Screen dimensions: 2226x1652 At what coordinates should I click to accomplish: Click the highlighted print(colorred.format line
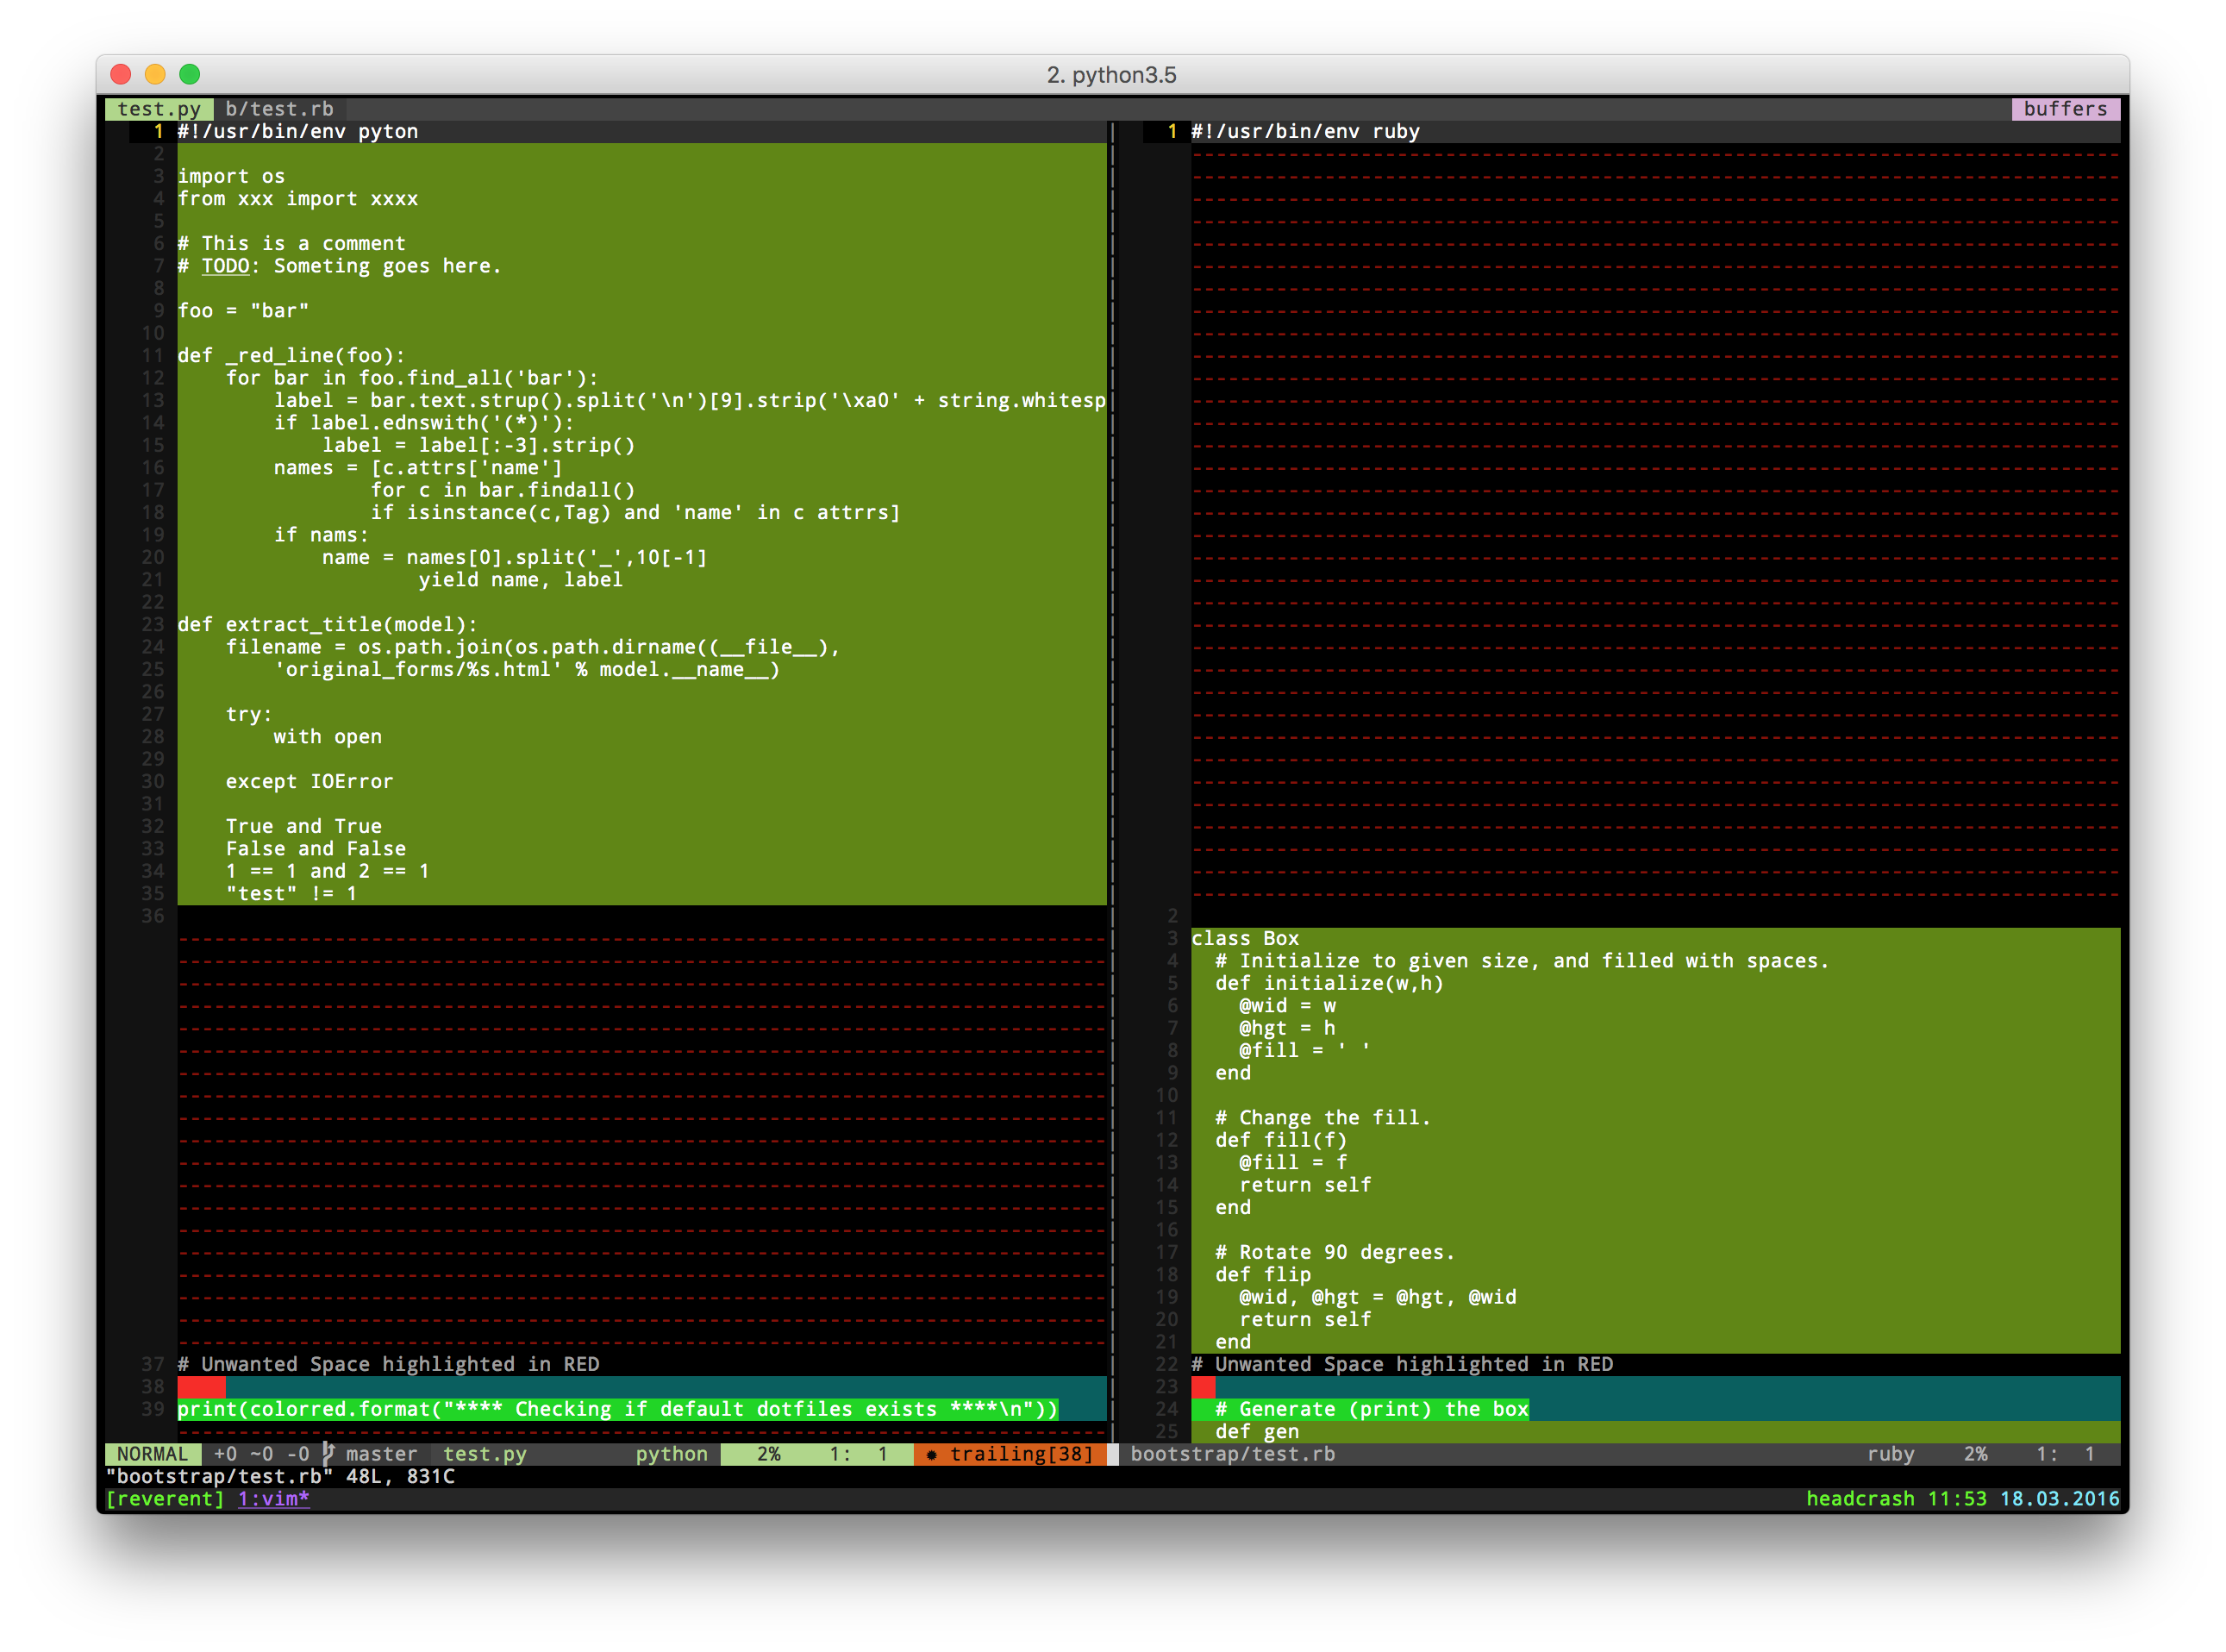tap(617, 1410)
